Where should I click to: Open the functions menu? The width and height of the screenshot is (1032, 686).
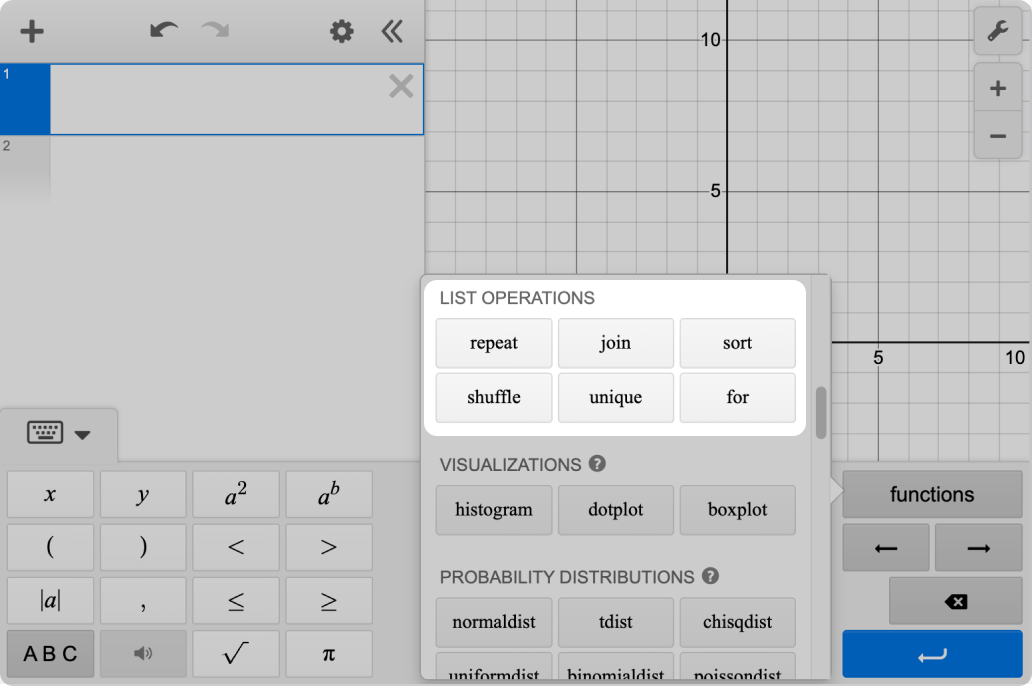click(931, 494)
